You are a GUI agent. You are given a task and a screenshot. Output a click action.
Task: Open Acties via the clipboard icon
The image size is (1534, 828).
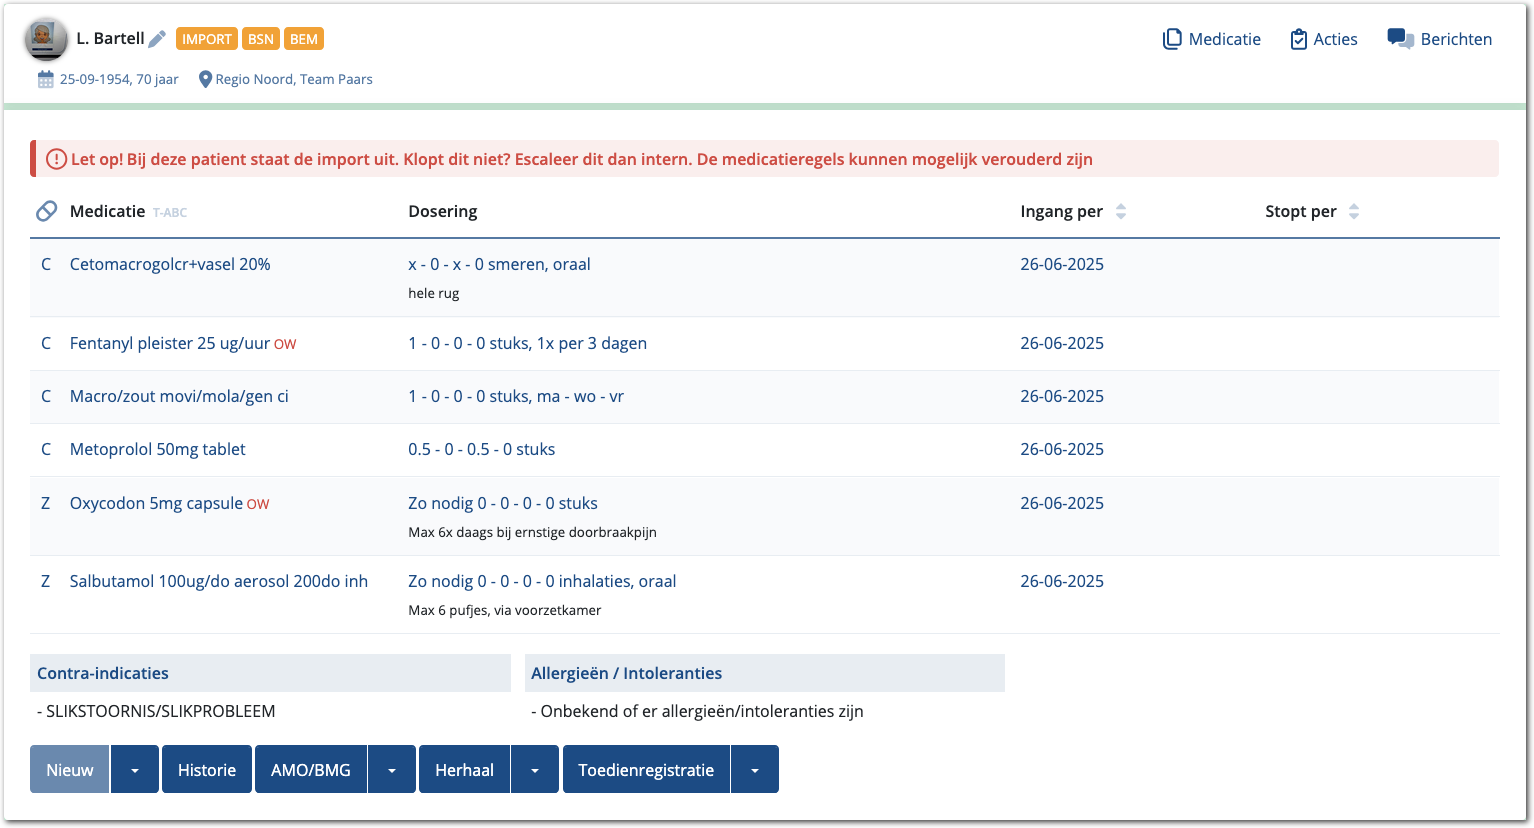[x=1298, y=39]
